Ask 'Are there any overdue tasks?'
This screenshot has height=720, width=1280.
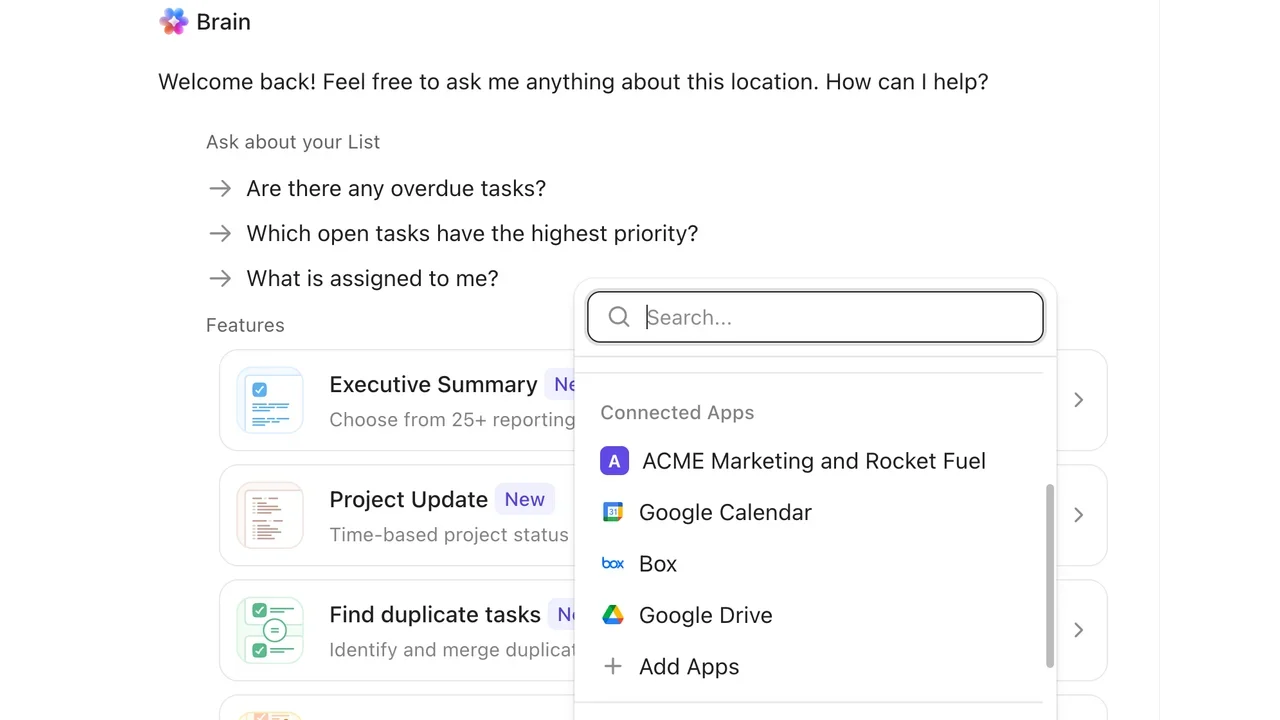pos(396,188)
